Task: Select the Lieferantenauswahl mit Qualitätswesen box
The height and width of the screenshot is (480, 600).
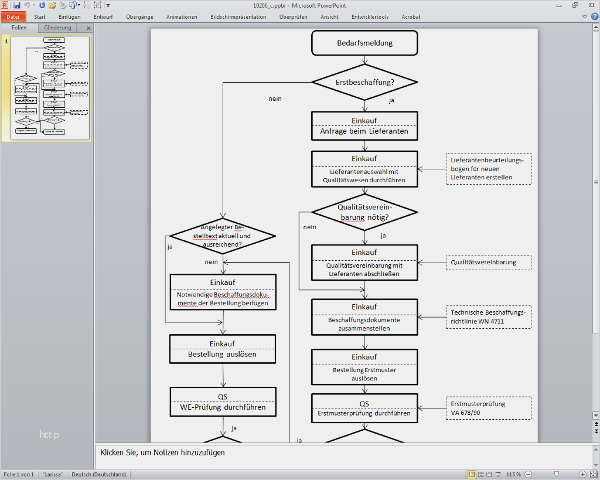Action: [364, 169]
